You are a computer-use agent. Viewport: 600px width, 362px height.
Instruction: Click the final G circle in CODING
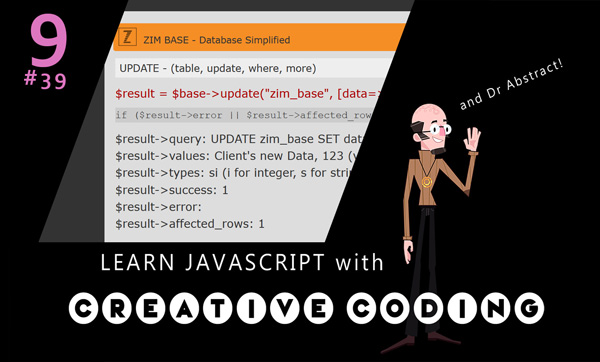pos(529,308)
